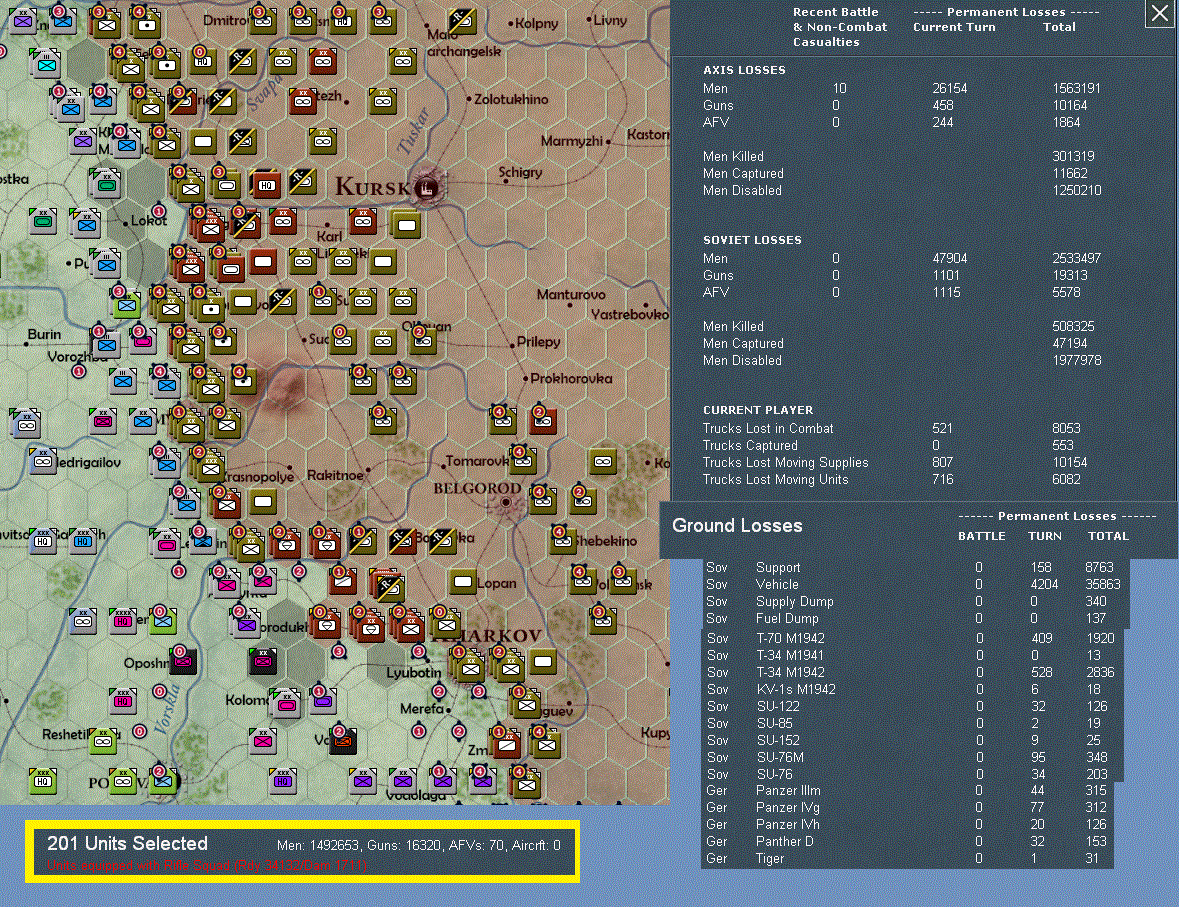Click the unit counter at Shebekino
The image size is (1179, 907).
(x=562, y=539)
